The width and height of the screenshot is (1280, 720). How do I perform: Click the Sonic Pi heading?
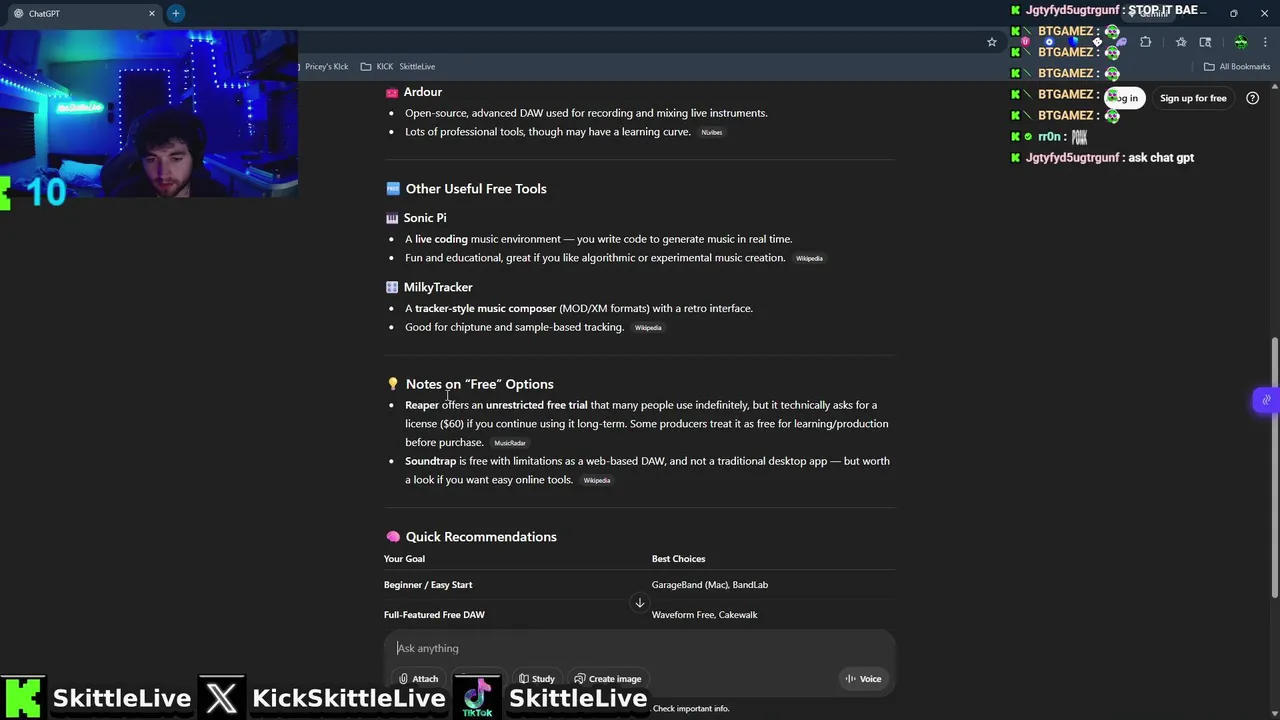(x=425, y=217)
